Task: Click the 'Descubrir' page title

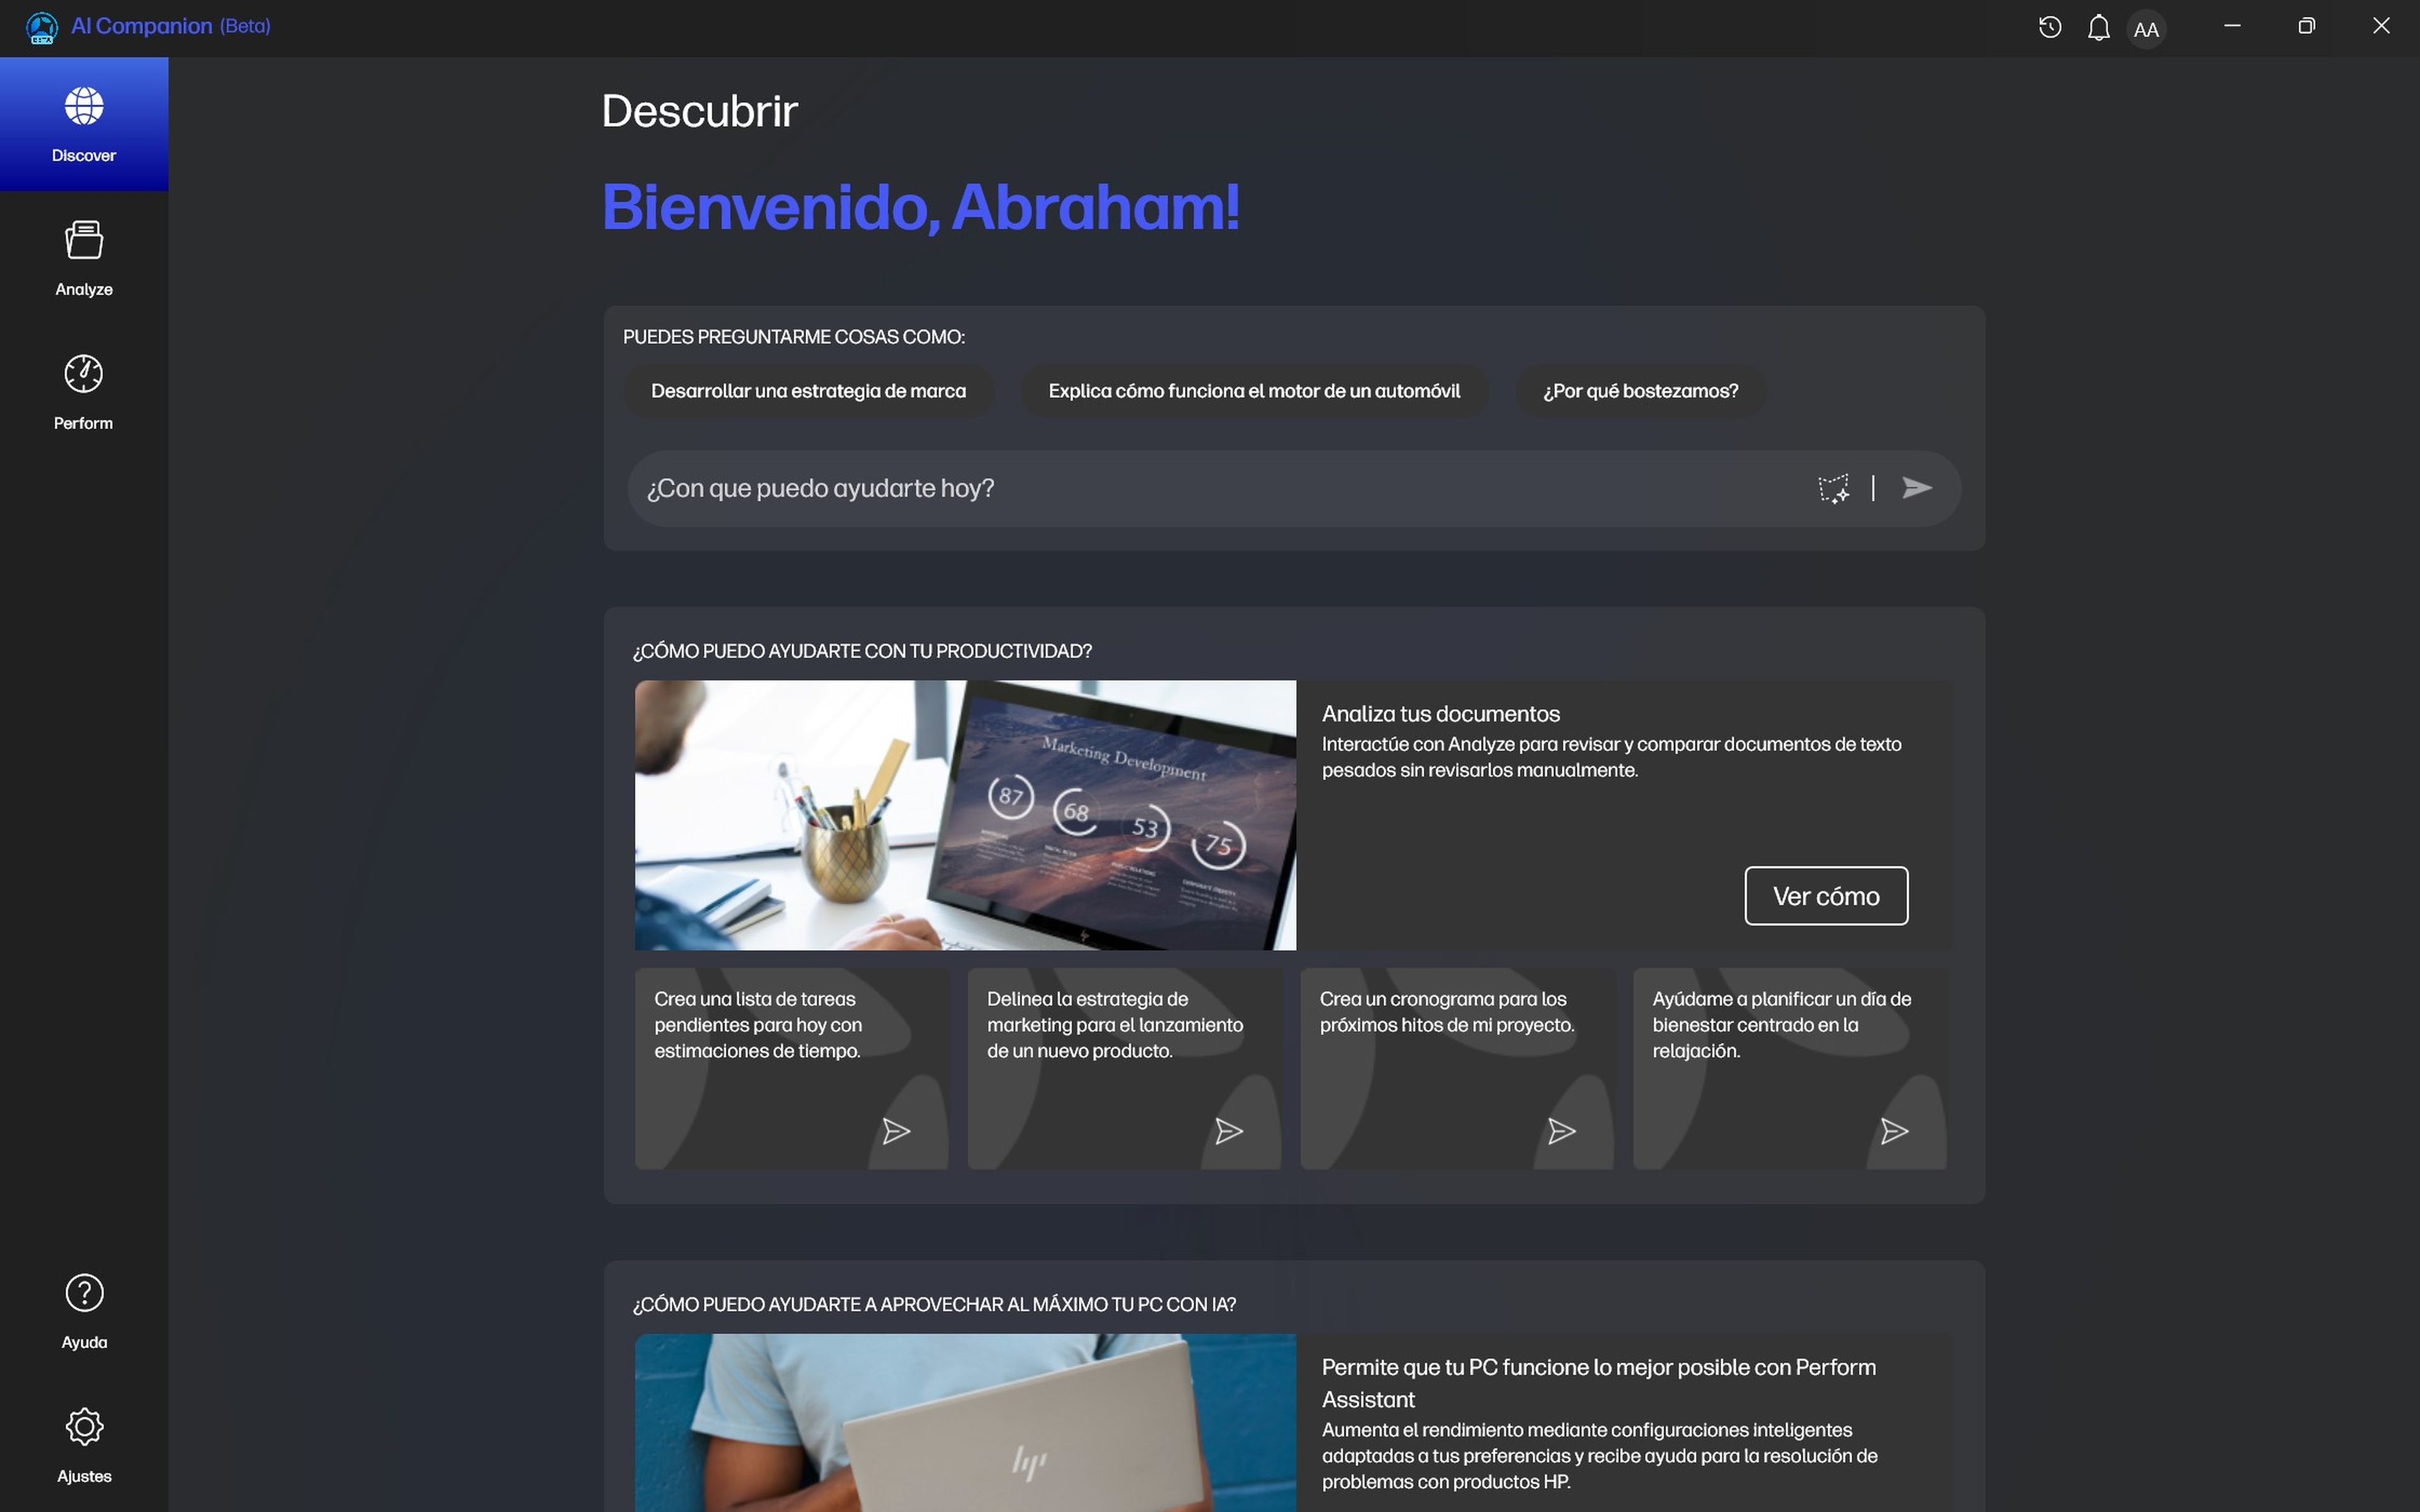Action: tap(699, 111)
